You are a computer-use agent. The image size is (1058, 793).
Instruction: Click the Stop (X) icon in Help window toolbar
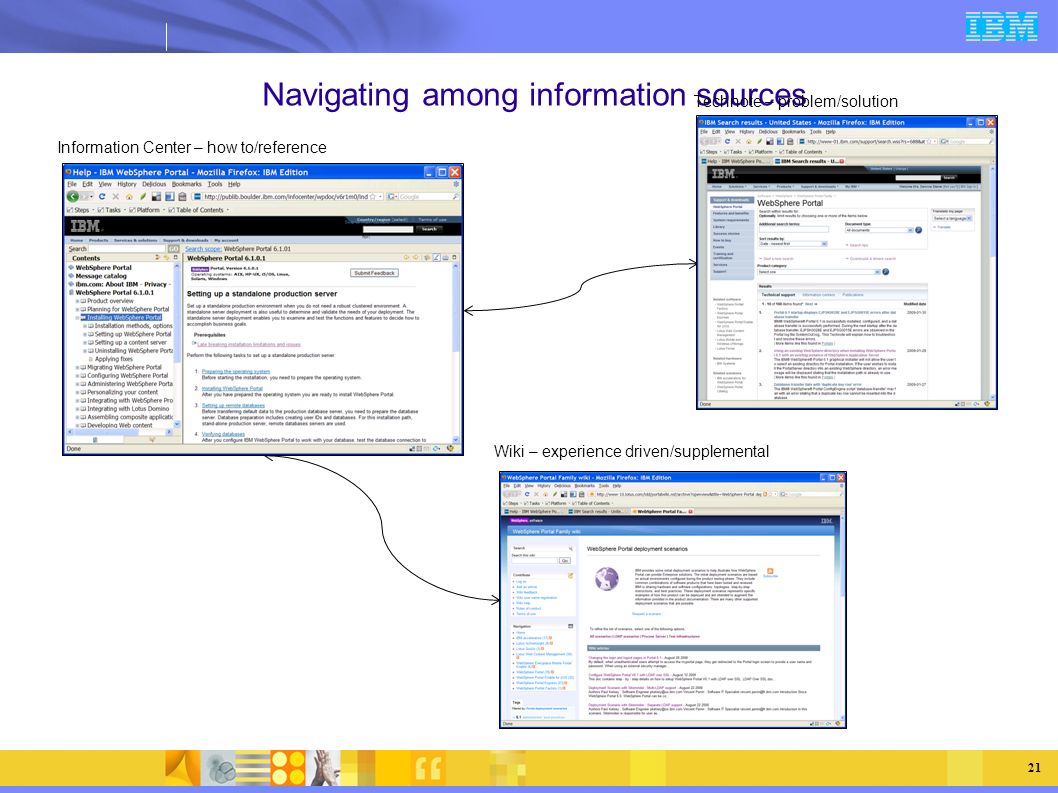coord(115,196)
